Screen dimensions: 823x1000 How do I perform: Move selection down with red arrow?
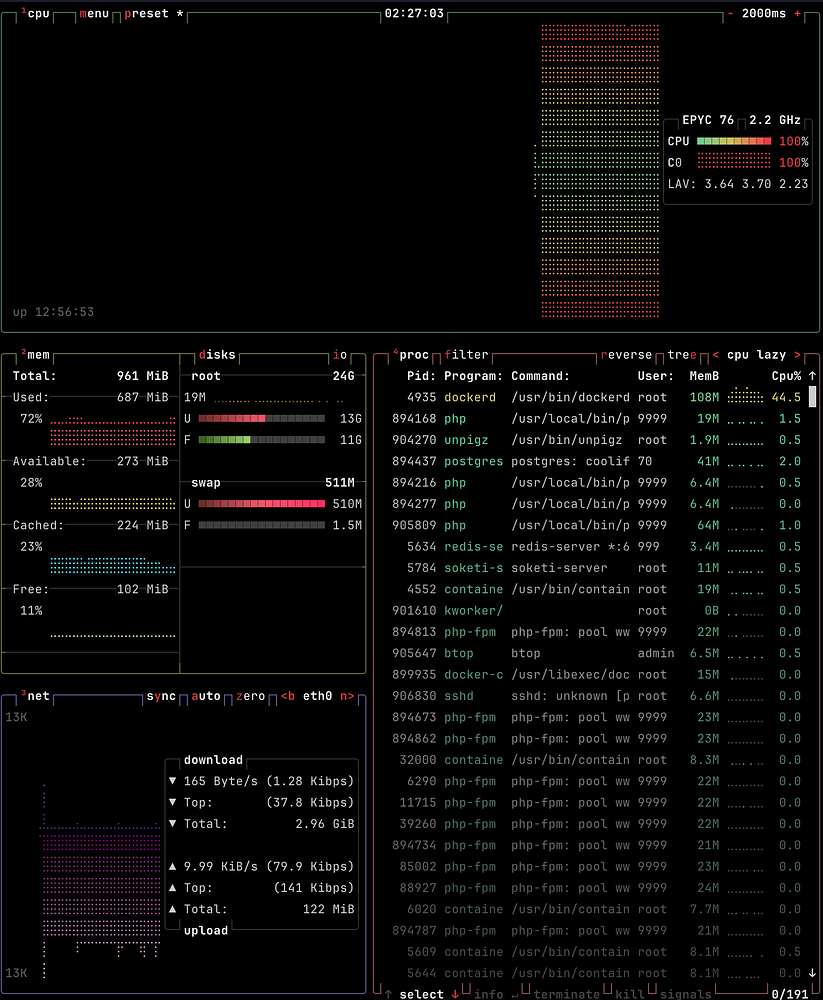click(455, 994)
